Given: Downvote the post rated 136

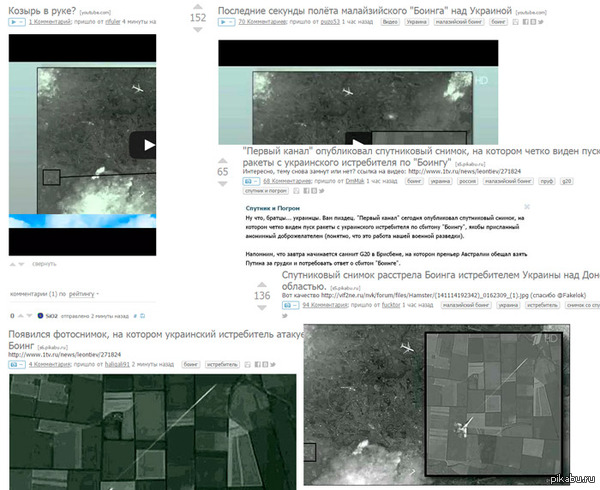Looking at the screenshot, I should click(262, 308).
